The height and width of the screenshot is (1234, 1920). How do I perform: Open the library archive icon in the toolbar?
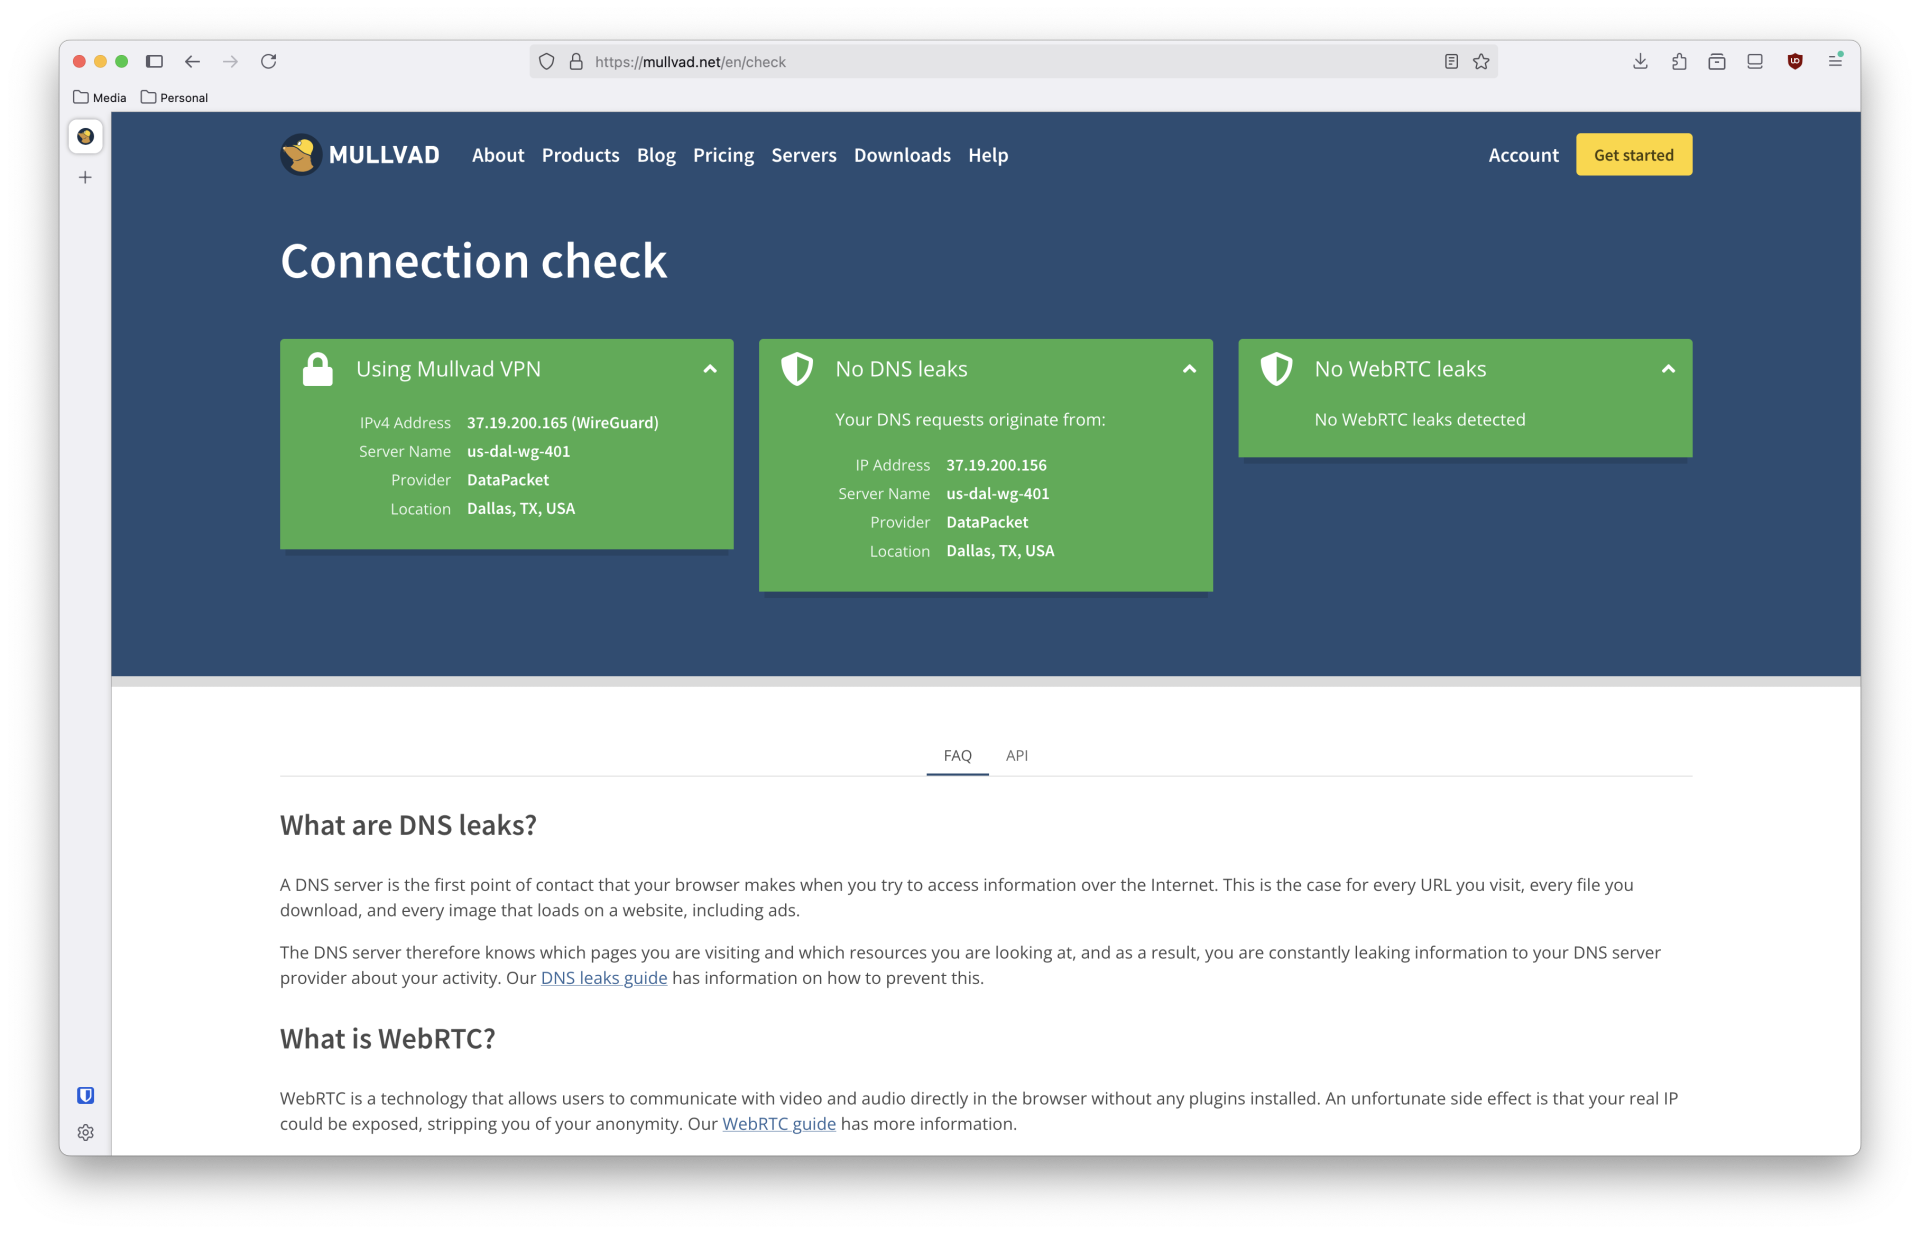tap(1717, 61)
